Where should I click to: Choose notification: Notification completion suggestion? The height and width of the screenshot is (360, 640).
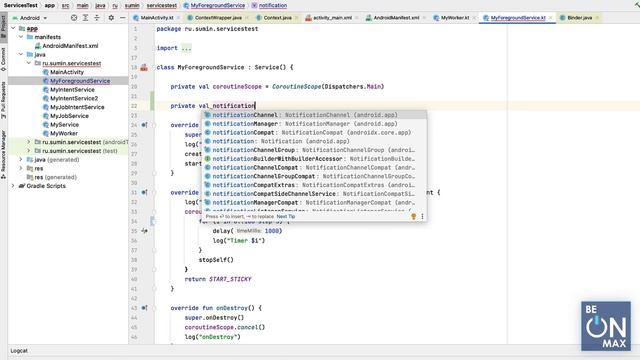point(315,141)
